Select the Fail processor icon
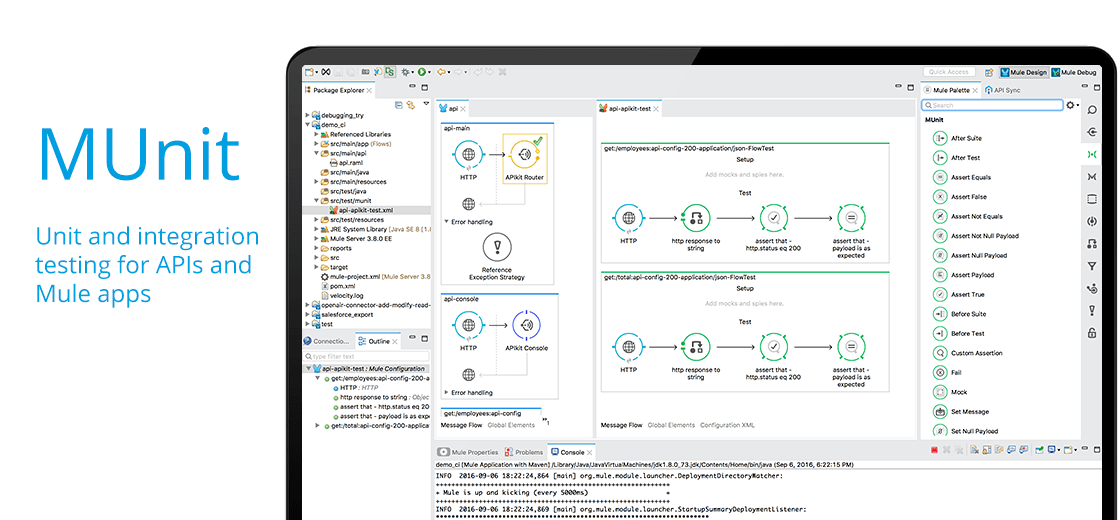The width and height of the screenshot is (1120, 520). [x=940, y=373]
